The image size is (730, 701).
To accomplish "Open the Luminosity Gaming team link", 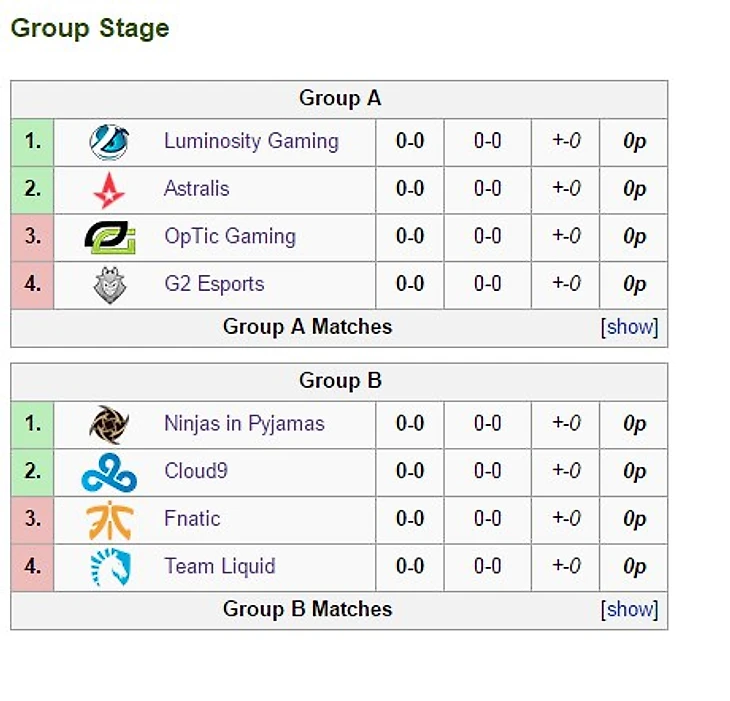I will (x=251, y=142).
